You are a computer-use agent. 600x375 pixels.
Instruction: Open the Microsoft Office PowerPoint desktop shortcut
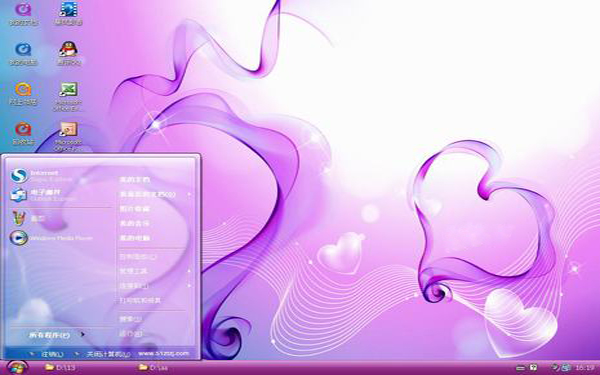click(x=68, y=137)
